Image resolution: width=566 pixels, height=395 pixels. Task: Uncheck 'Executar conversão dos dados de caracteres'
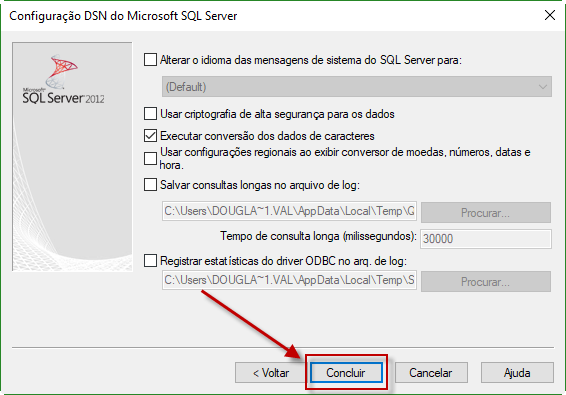click(x=150, y=136)
